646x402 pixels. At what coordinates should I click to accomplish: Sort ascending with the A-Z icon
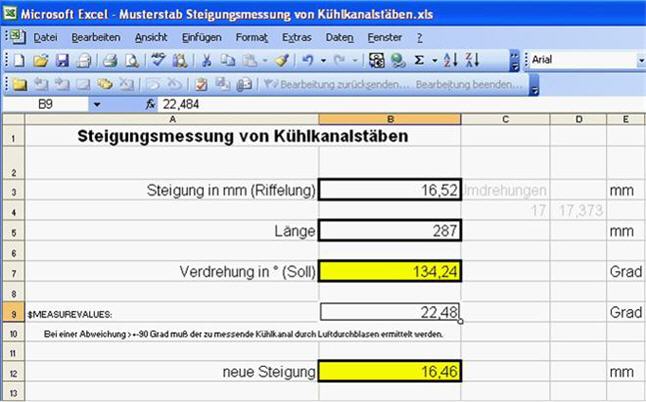[449, 61]
